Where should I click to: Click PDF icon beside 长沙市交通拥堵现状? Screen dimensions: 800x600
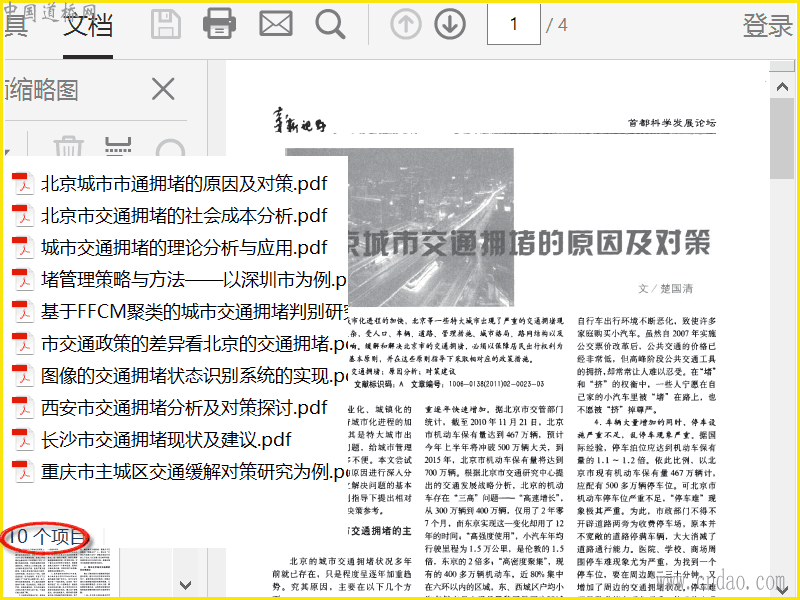coord(22,440)
